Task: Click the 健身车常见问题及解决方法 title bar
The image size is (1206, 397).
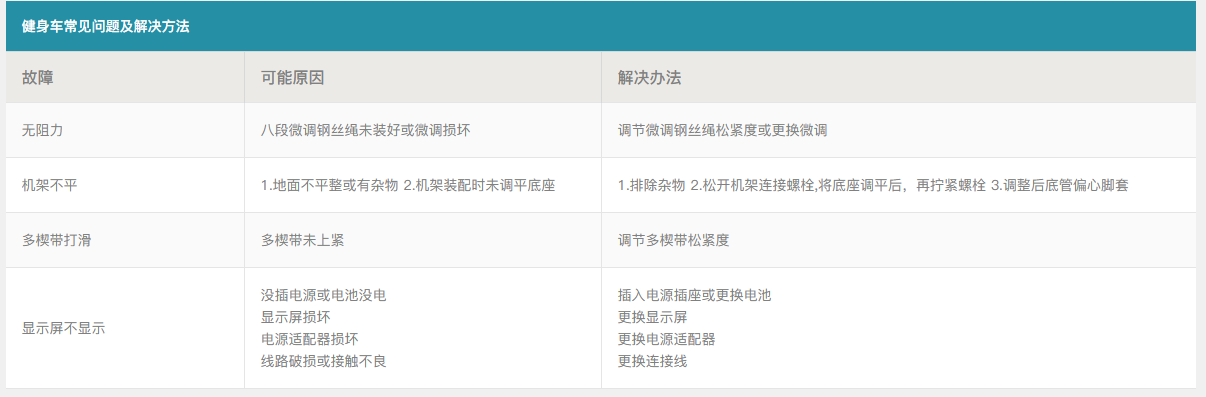Action: pyautogui.click(x=601, y=26)
